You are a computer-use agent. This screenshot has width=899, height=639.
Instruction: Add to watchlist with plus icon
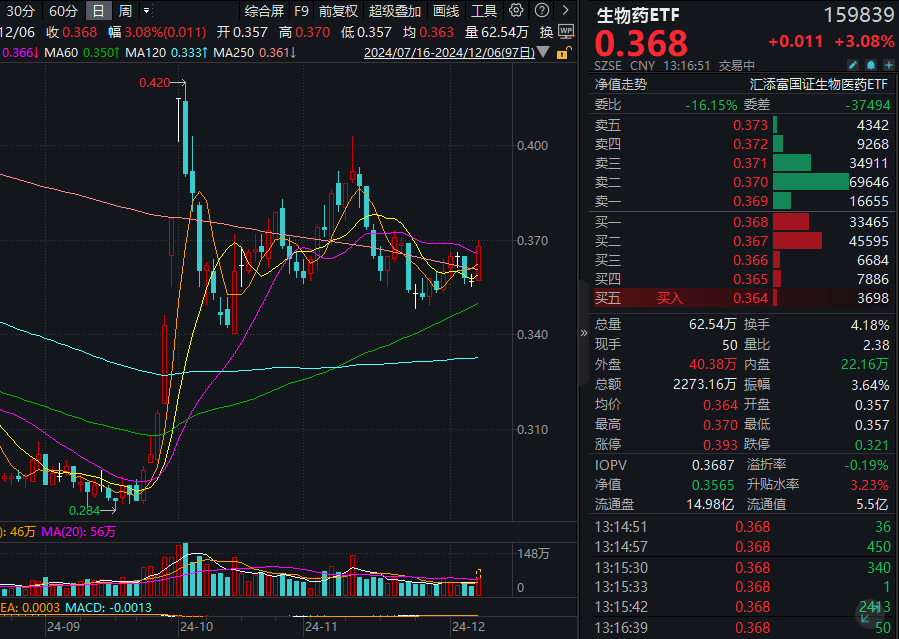pyautogui.click(x=889, y=65)
